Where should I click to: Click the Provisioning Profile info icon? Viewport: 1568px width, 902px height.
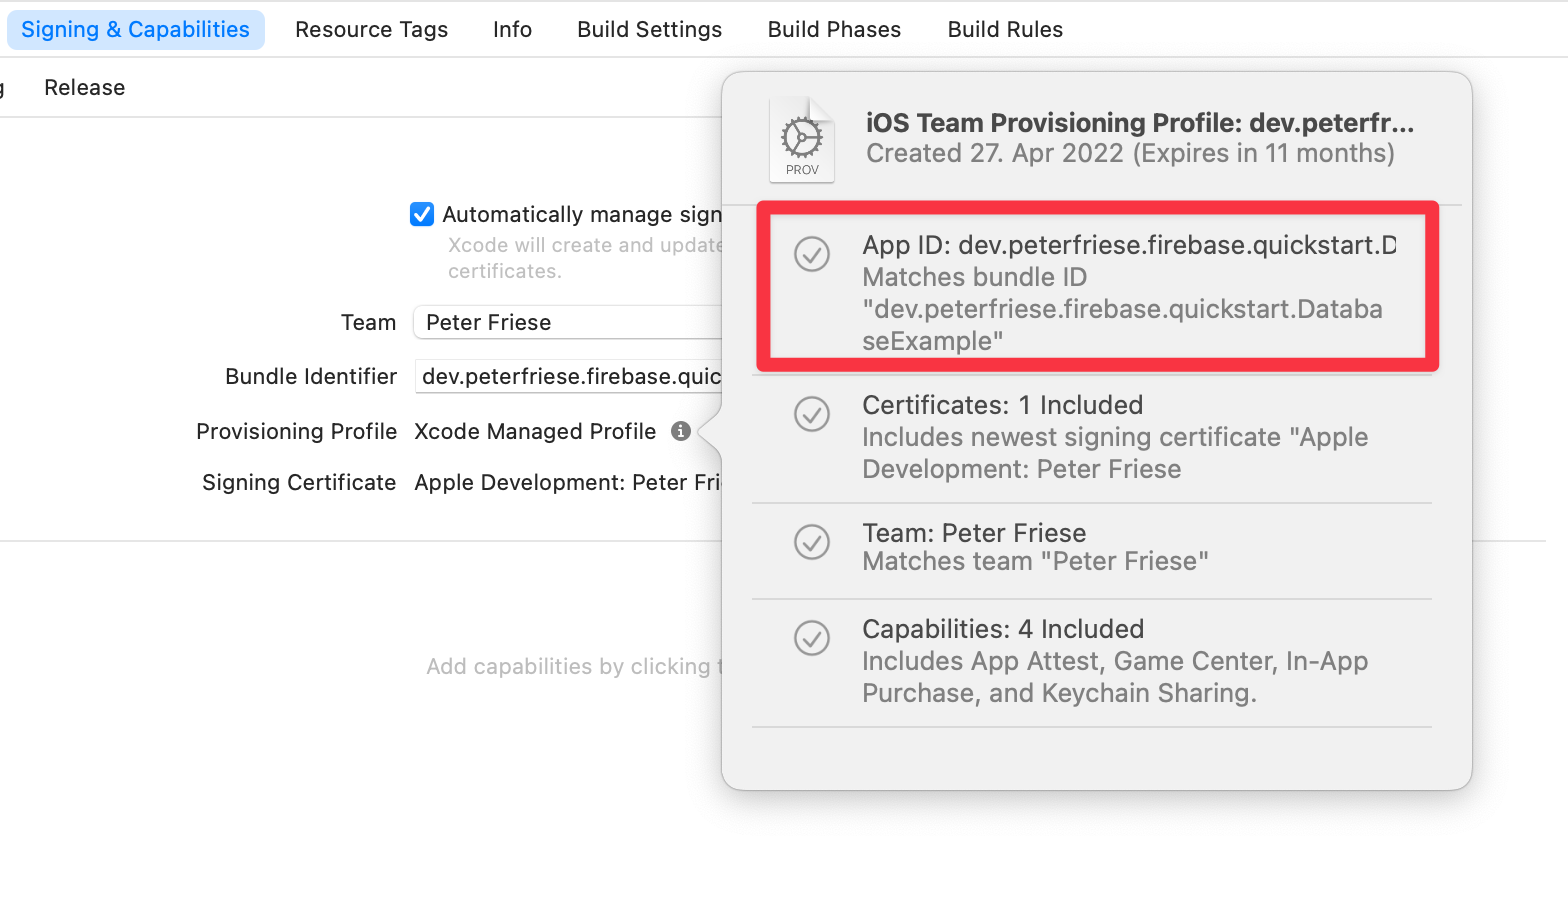(681, 431)
